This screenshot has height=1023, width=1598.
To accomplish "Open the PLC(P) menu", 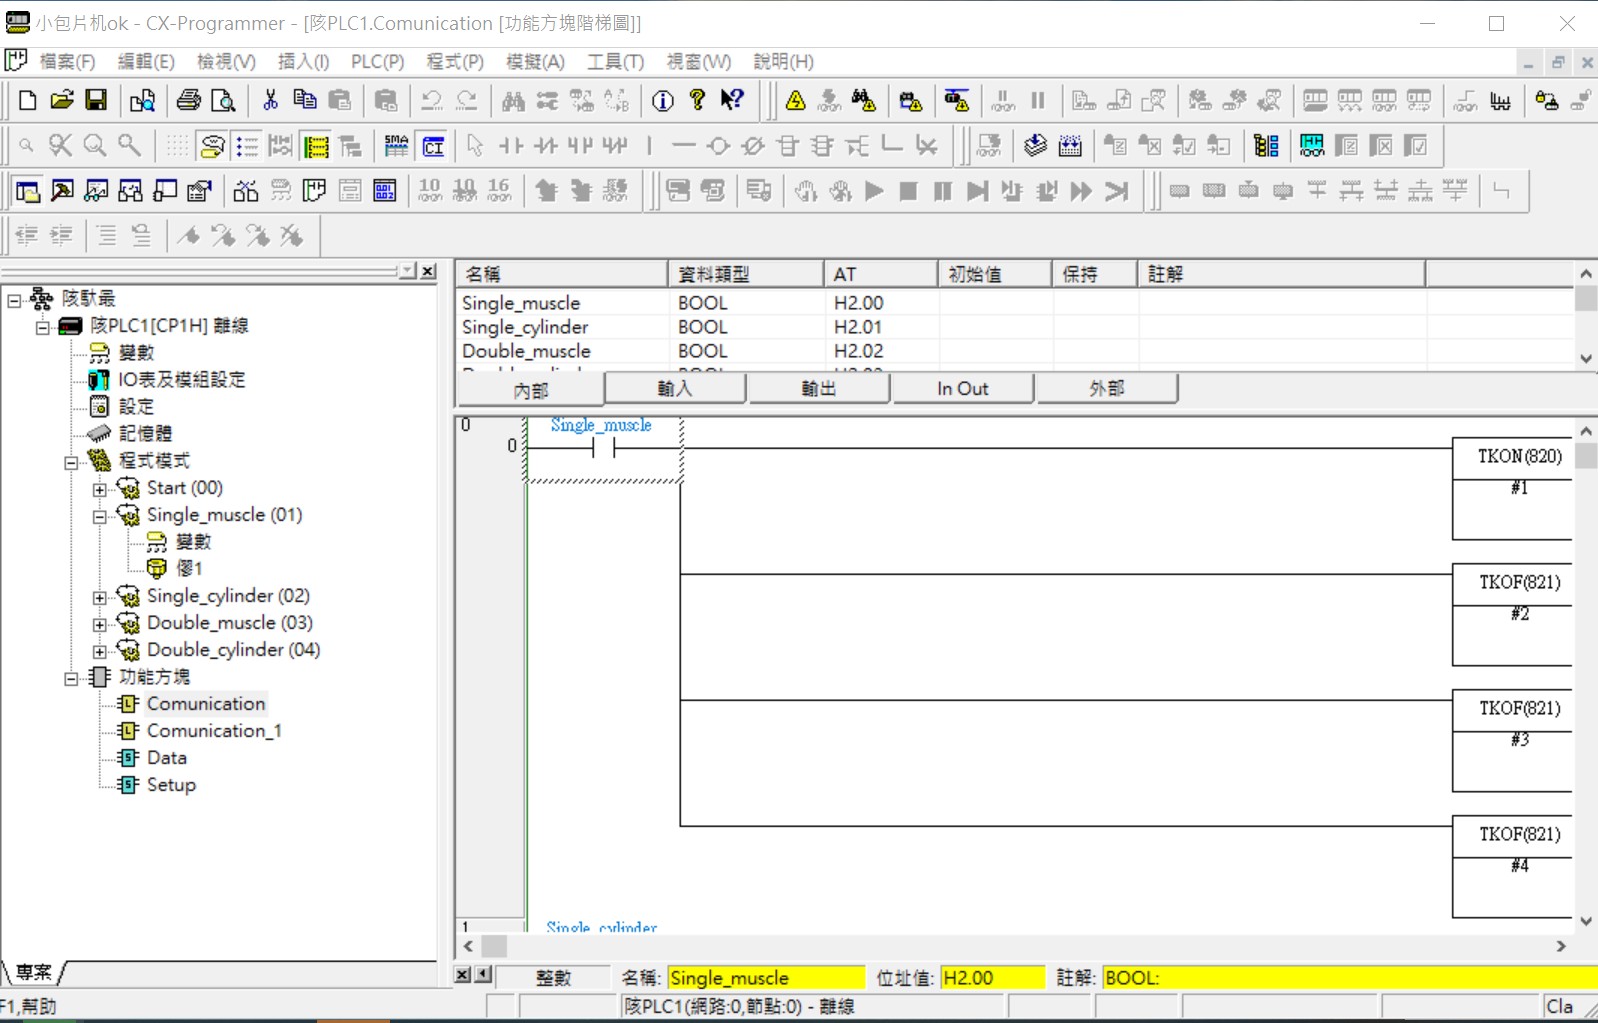I will (377, 62).
